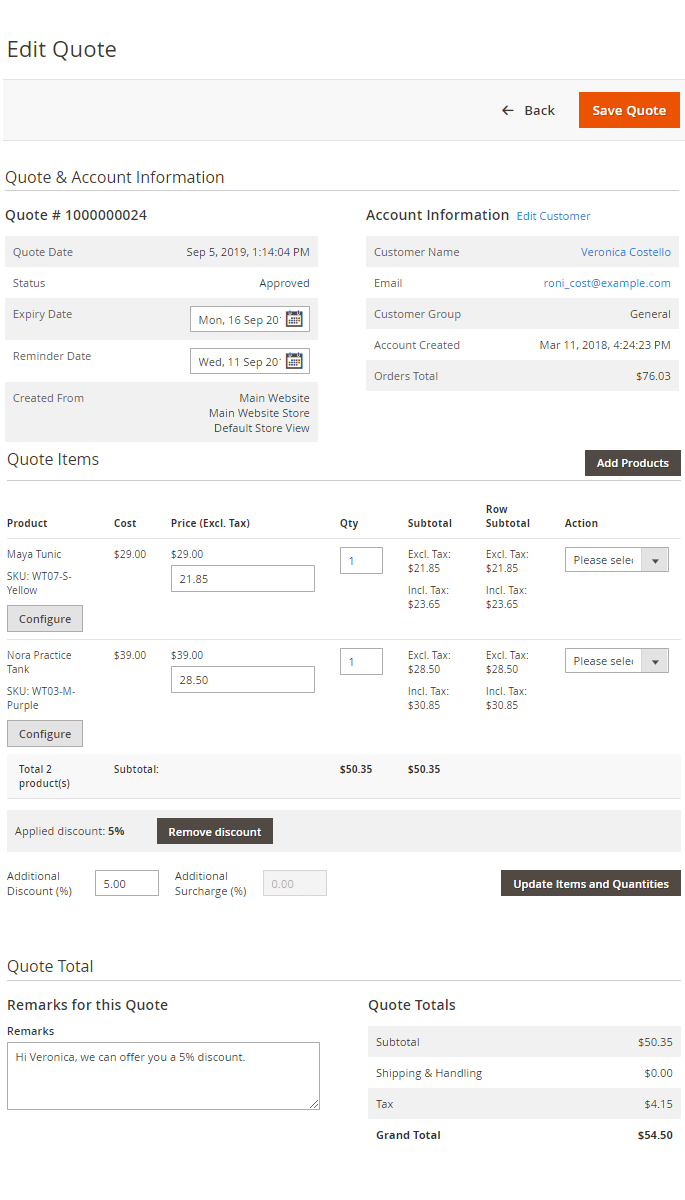Open the Veronica Costello customer link
Viewport: 685px width, 1200px height.
coord(625,252)
